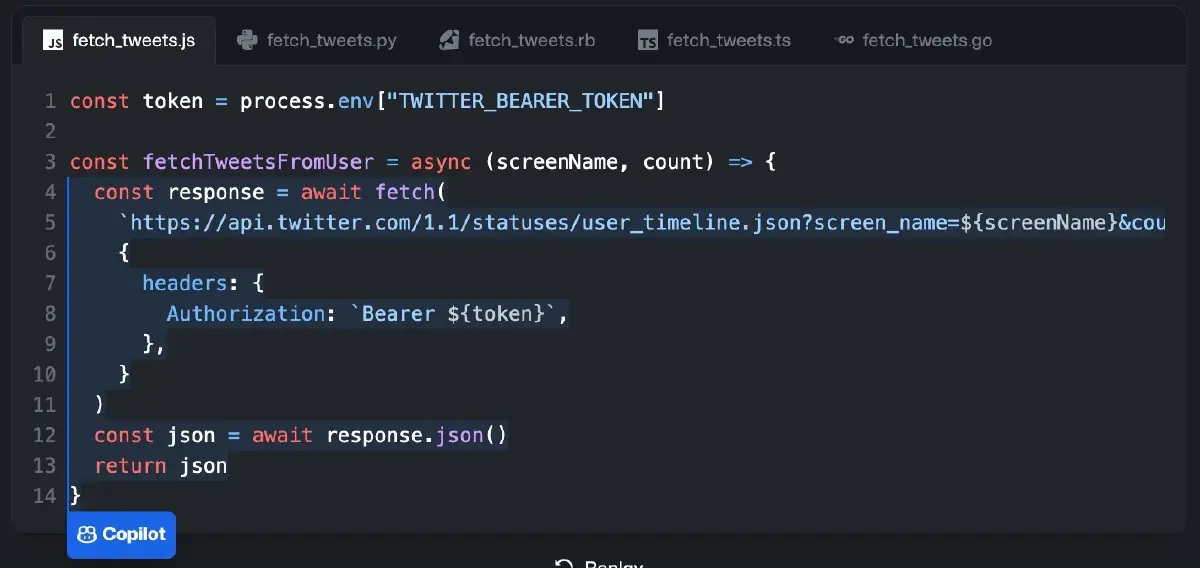Click the TS icon beside fetch_tweets.ts

(648, 41)
